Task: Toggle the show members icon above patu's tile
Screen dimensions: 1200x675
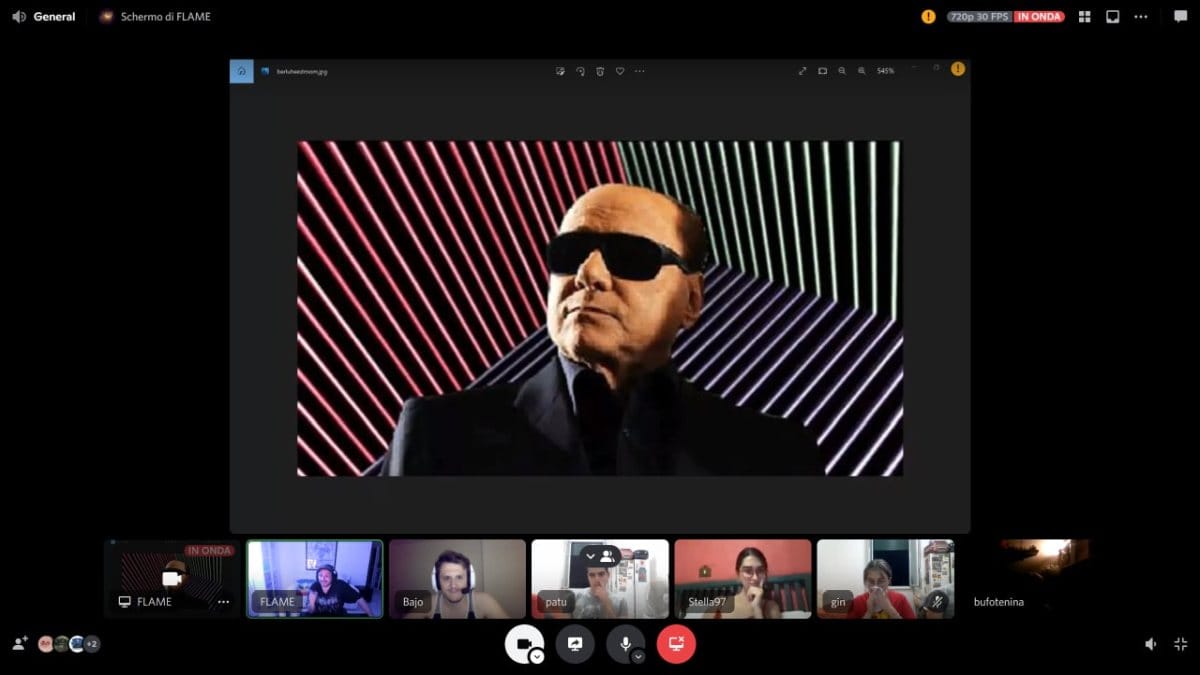Action: pyautogui.click(x=607, y=556)
